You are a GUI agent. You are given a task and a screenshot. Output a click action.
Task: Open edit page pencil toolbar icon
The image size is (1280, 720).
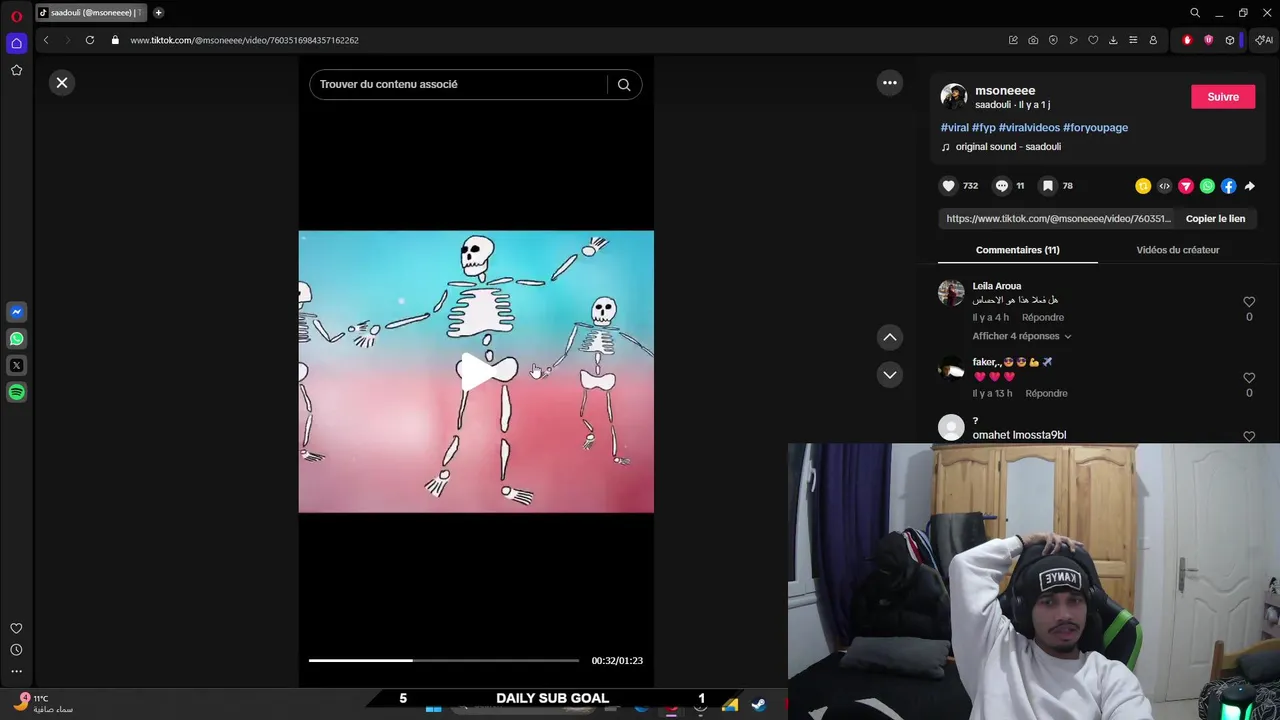coord(1013,40)
